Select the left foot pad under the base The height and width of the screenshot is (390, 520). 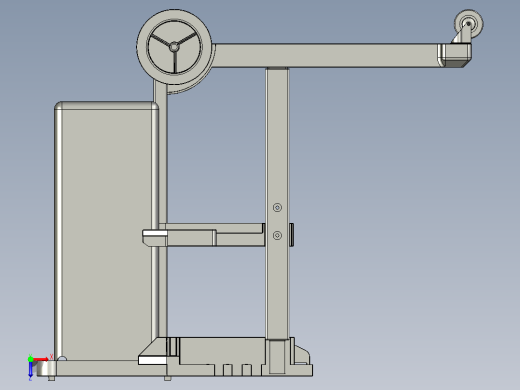click(x=51, y=378)
